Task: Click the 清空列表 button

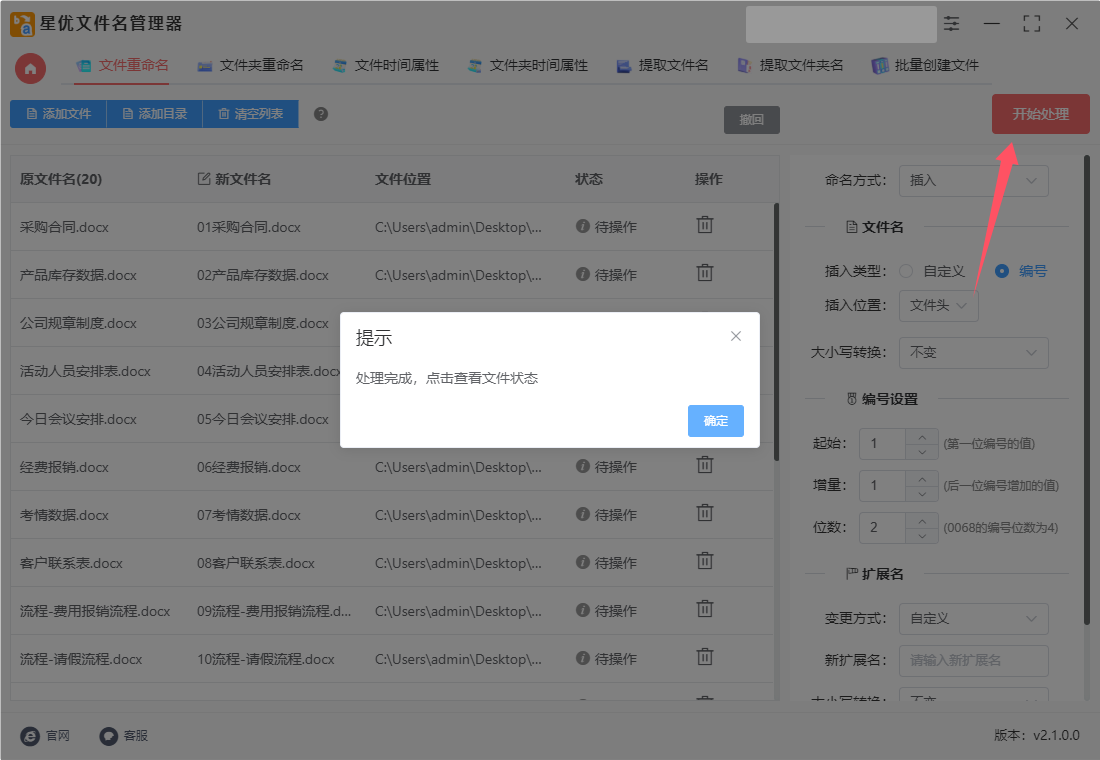Action: pyautogui.click(x=250, y=114)
